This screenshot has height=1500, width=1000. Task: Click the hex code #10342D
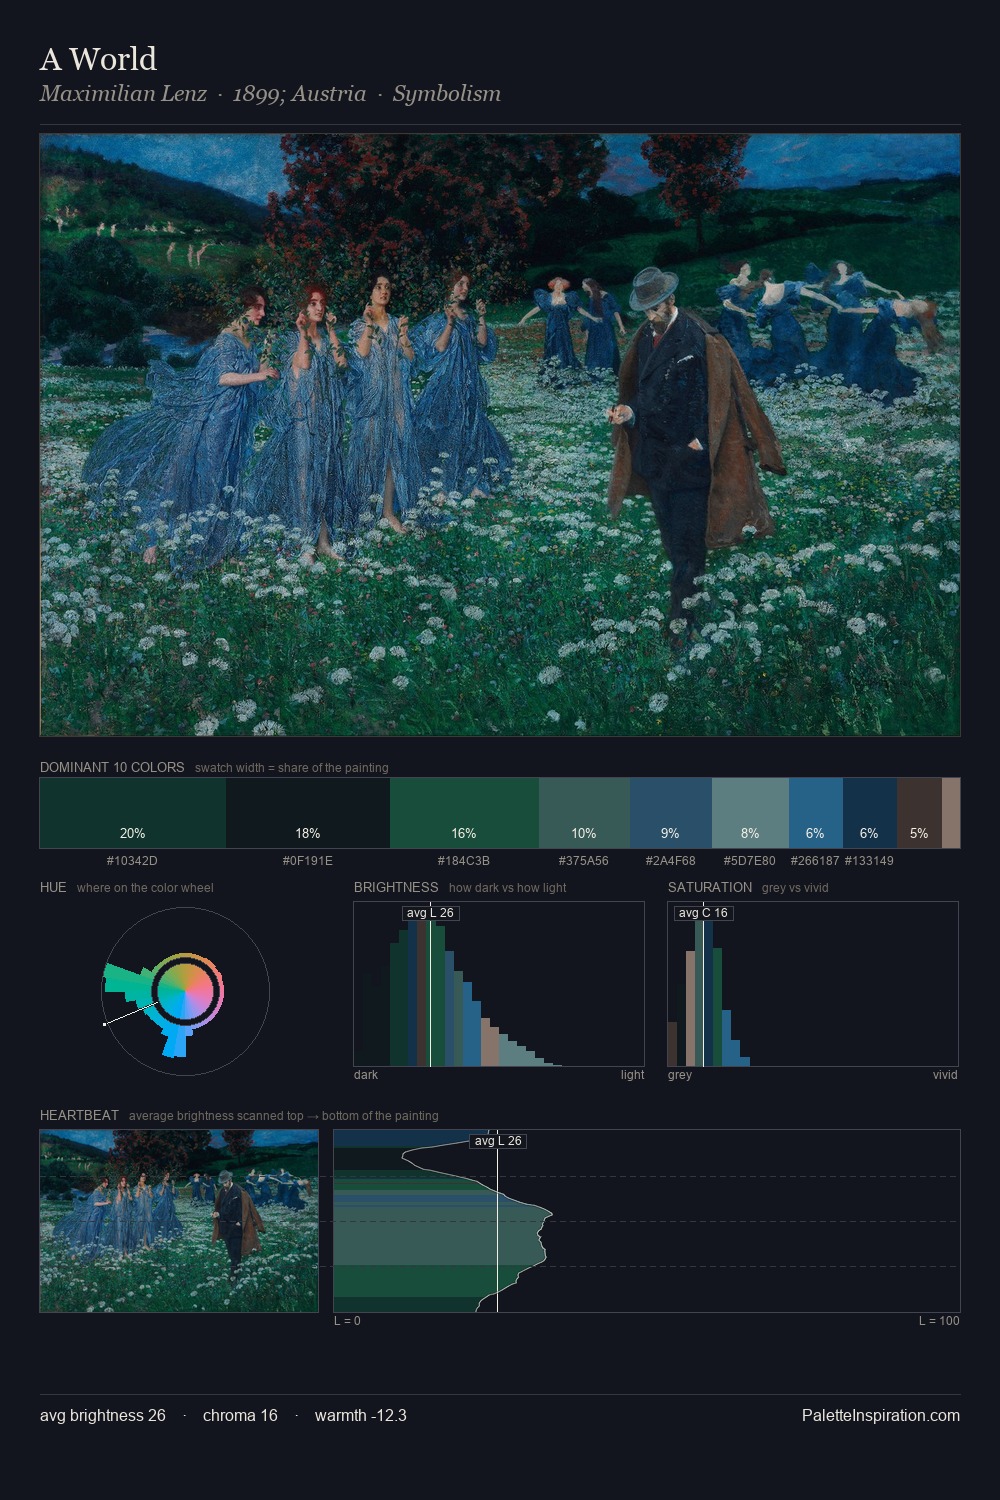132,860
